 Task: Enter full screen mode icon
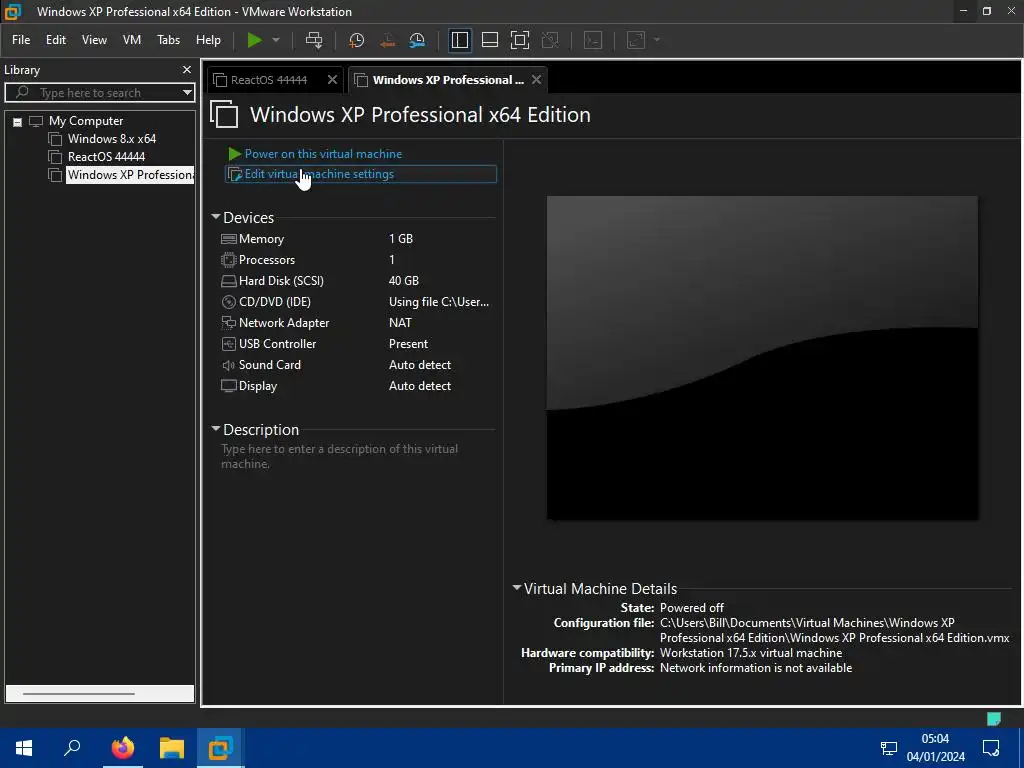tap(520, 40)
